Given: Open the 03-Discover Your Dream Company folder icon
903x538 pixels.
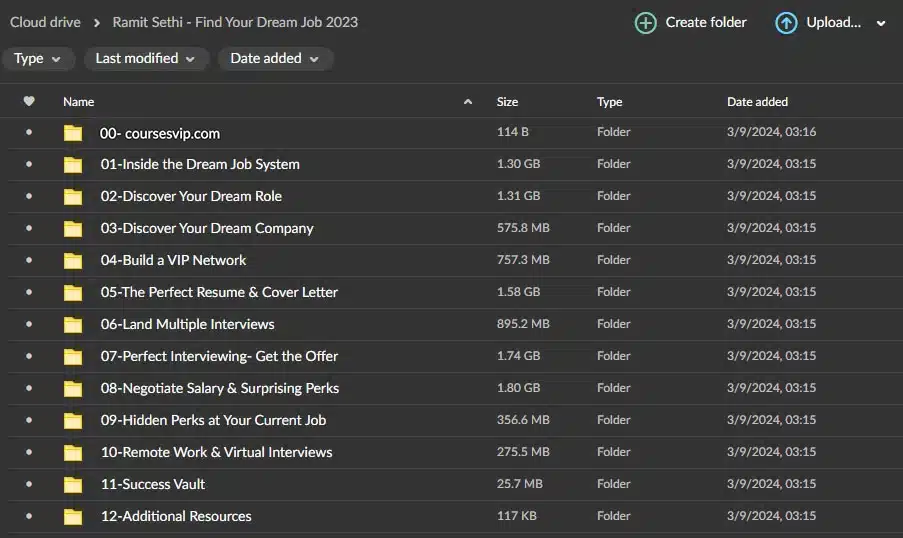Looking at the screenshot, I should click(x=73, y=229).
